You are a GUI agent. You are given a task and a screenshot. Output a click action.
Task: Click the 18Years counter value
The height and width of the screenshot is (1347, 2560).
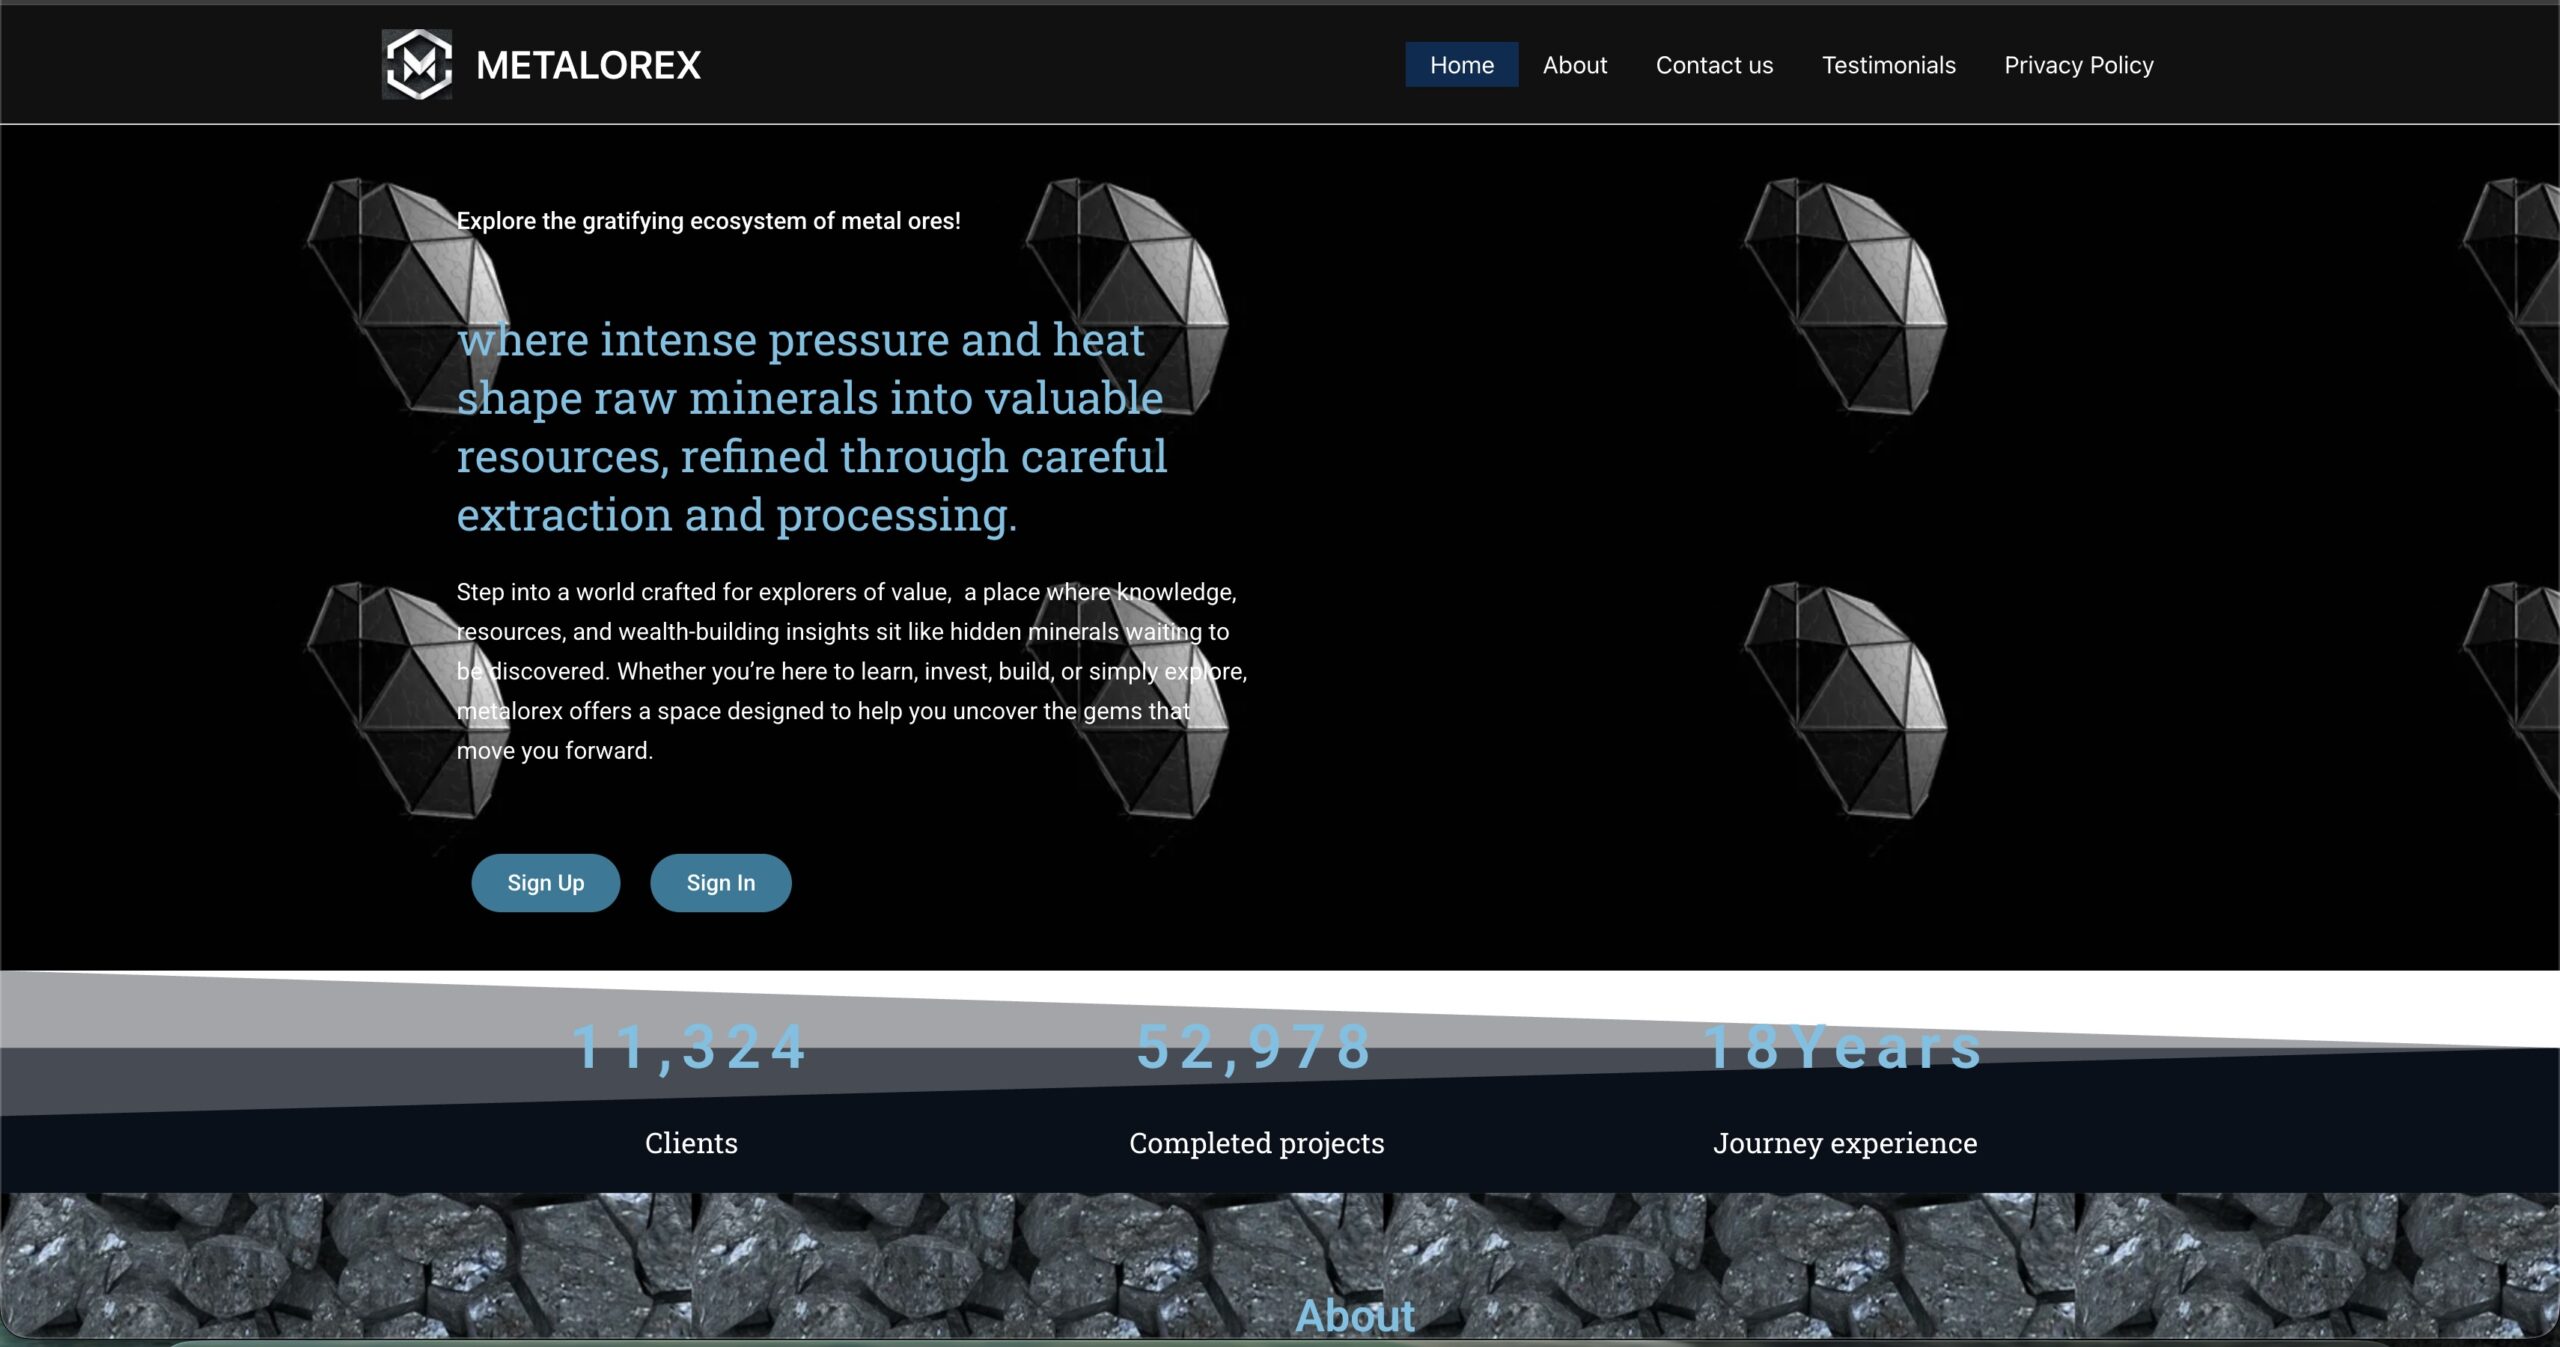coord(1844,1047)
